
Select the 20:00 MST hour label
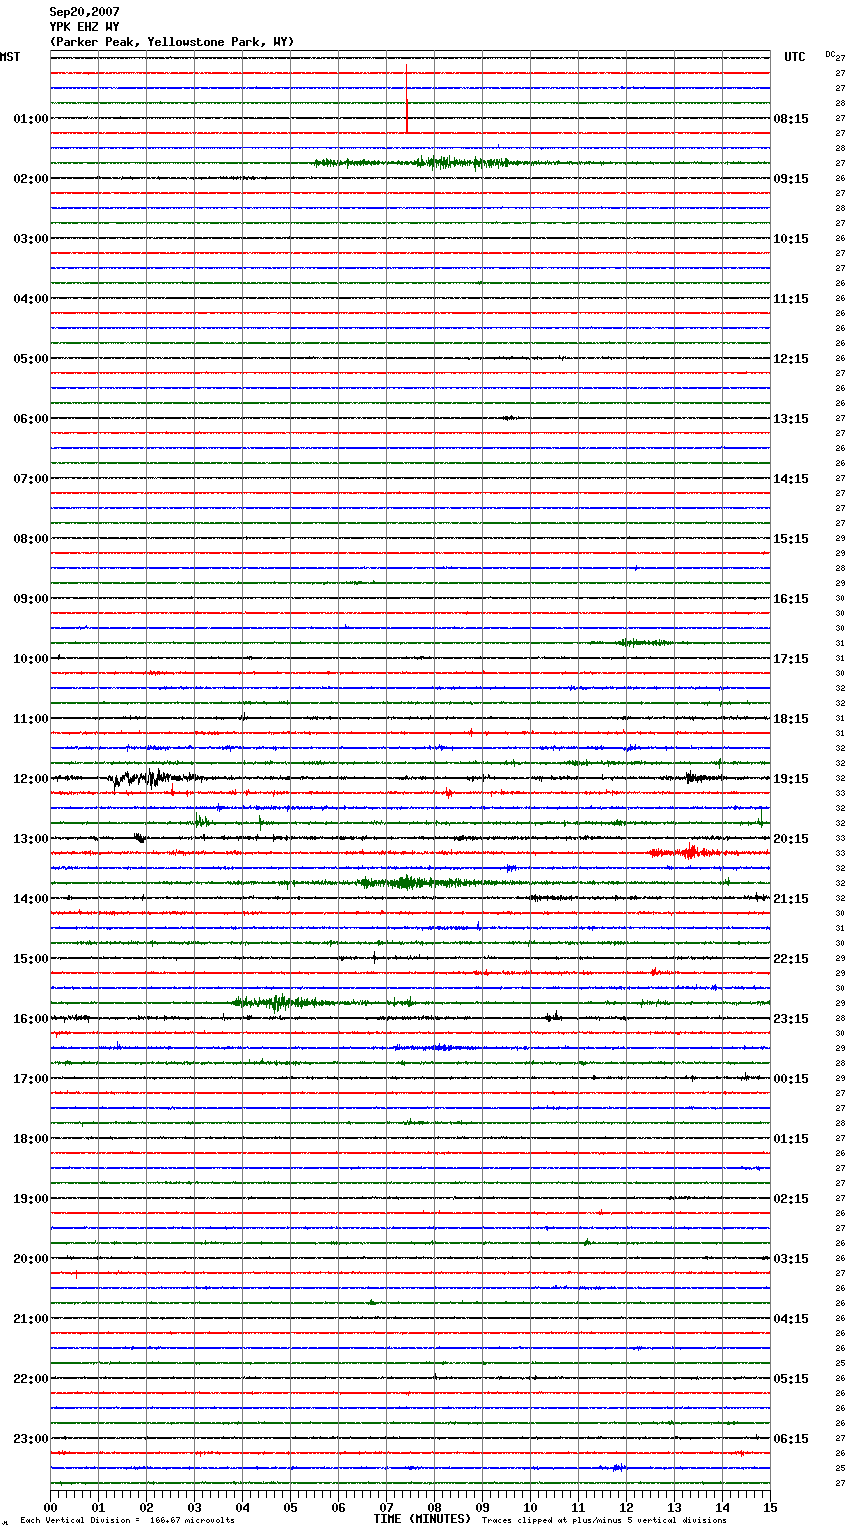click(x=31, y=1259)
